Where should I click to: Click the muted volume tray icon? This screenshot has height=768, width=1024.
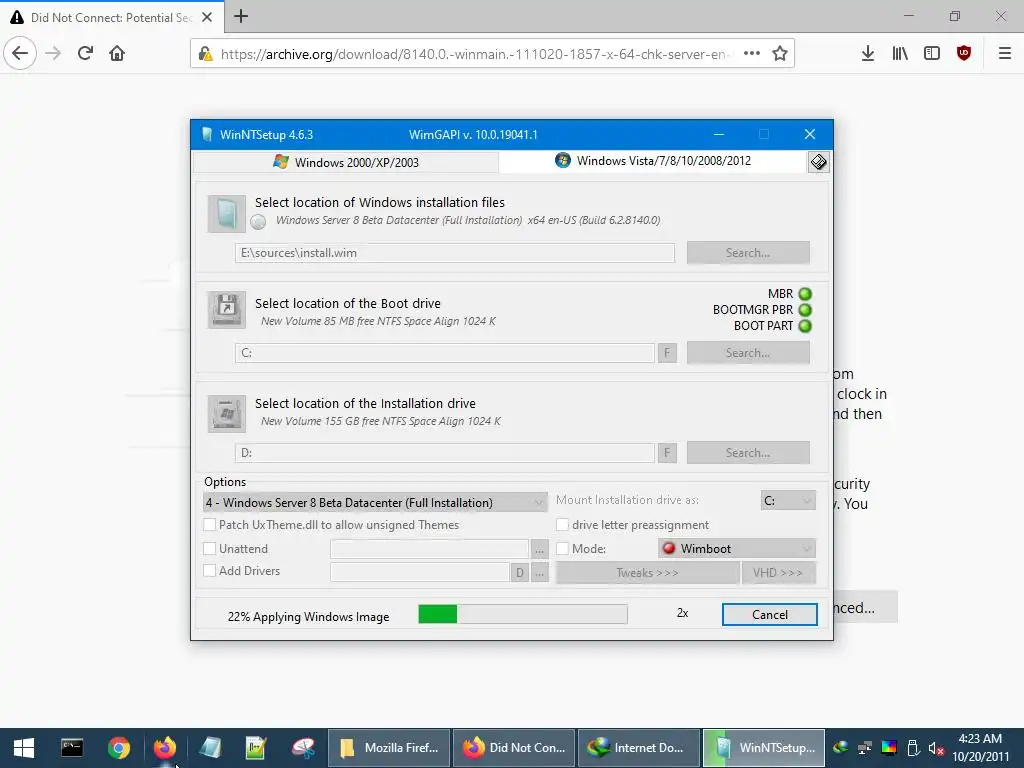(x=936, y=748)
